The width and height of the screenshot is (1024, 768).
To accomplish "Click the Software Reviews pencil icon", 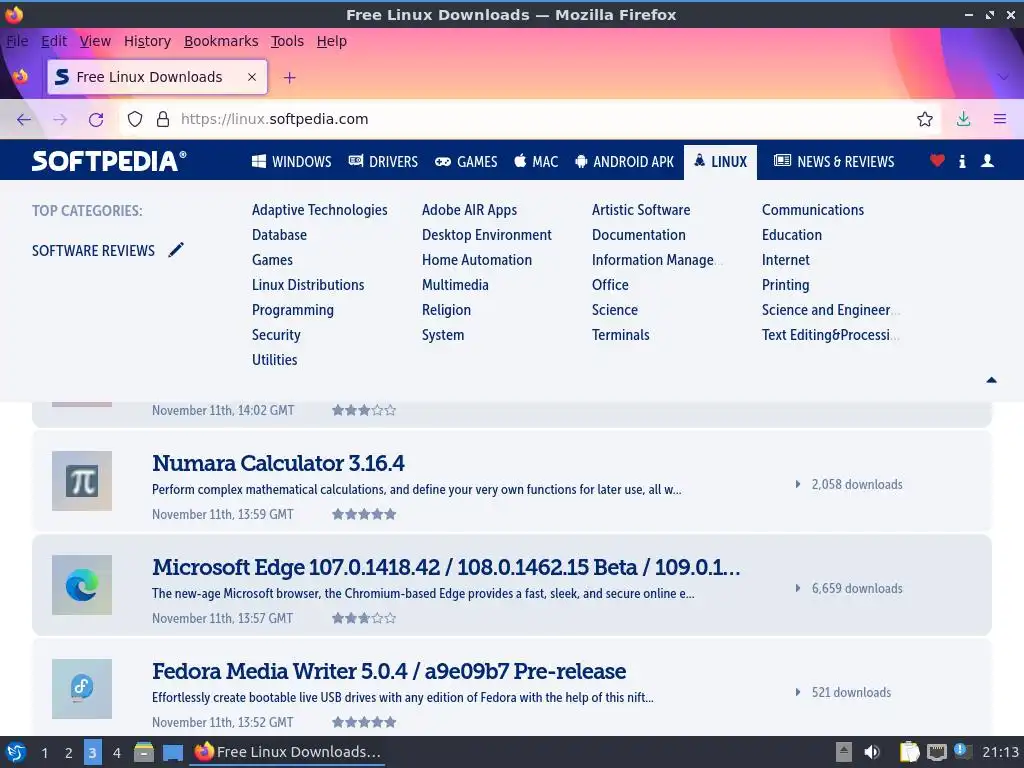I will click(176, 250).
